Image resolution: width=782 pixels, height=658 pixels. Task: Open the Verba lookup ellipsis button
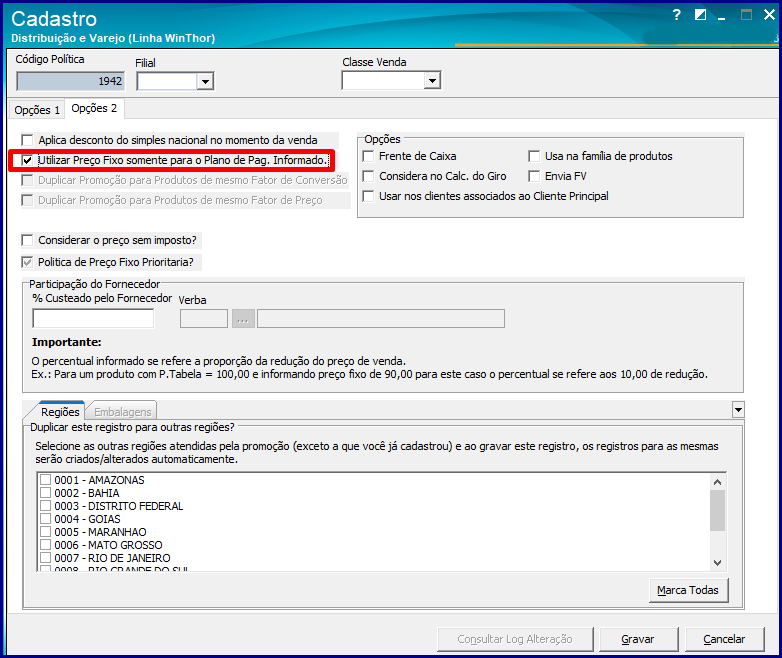tap(243, 319)
